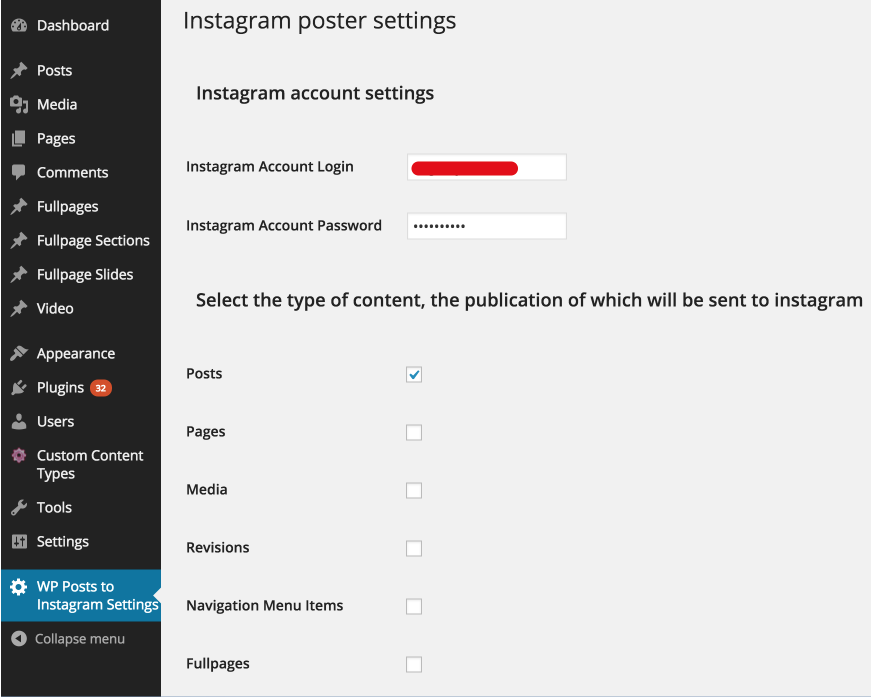871x697 pixels.
Task: Uncheck the Posts content type checkbox
Action: click(414, 374)
